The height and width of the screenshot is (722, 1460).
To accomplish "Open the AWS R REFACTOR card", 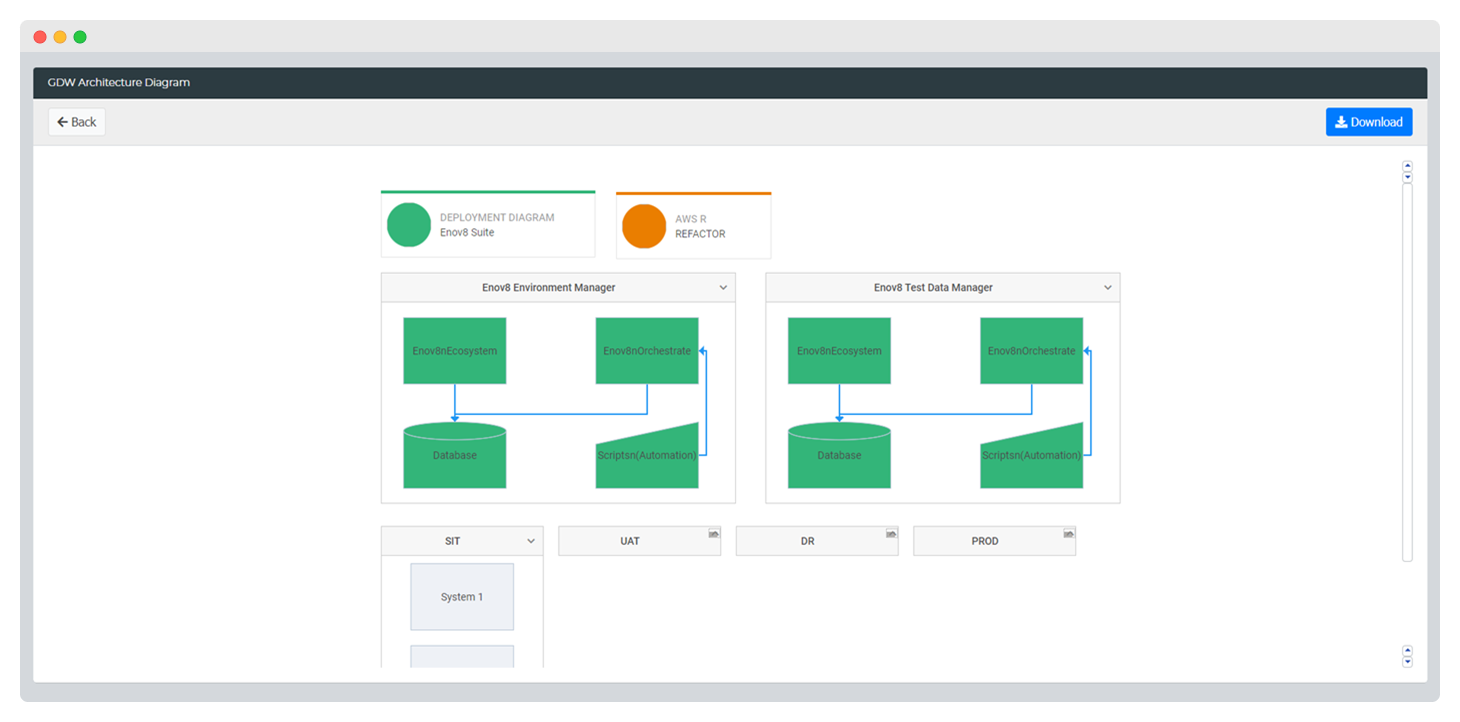I will click(x=694, y=226).
